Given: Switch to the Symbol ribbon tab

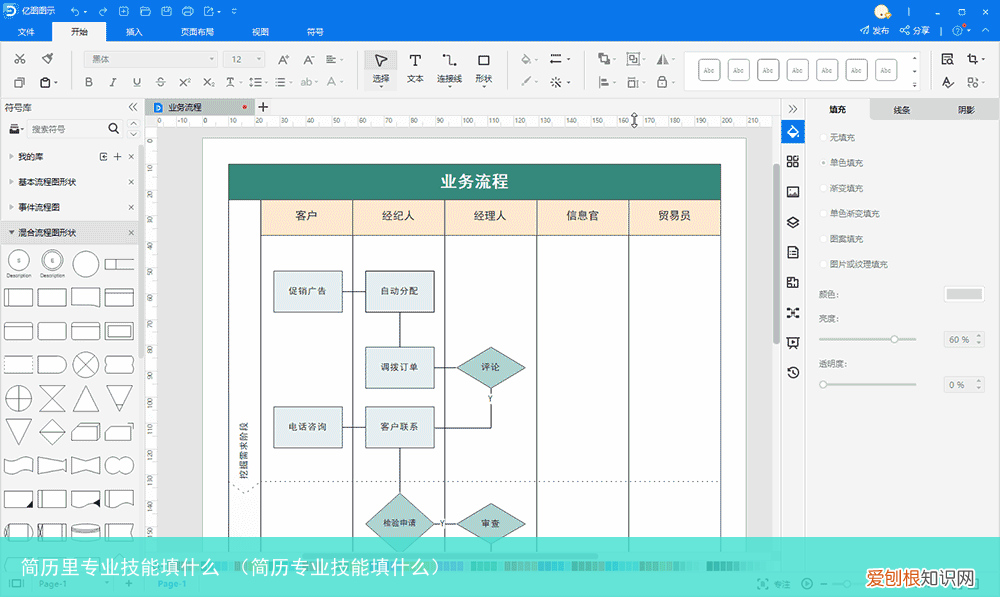Looking at the screenshot, I should click(x=315, y=32).
